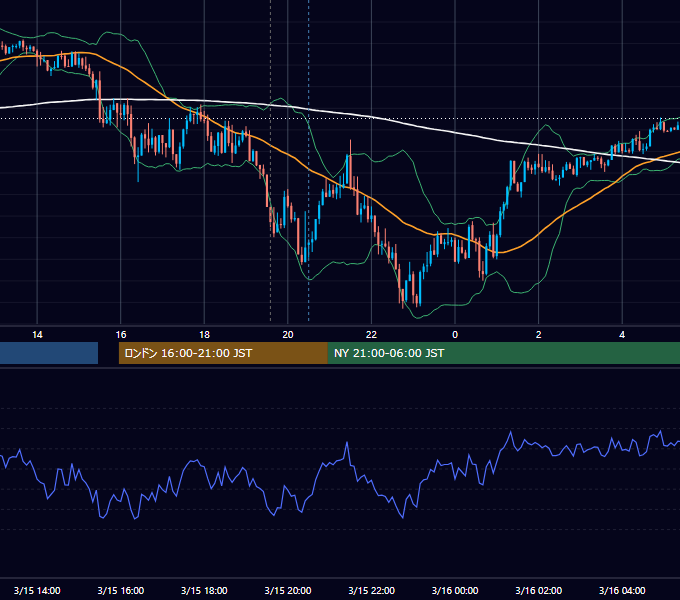Click the '3/16 00:00' date label
680x600 pixels.
[455, 590]
